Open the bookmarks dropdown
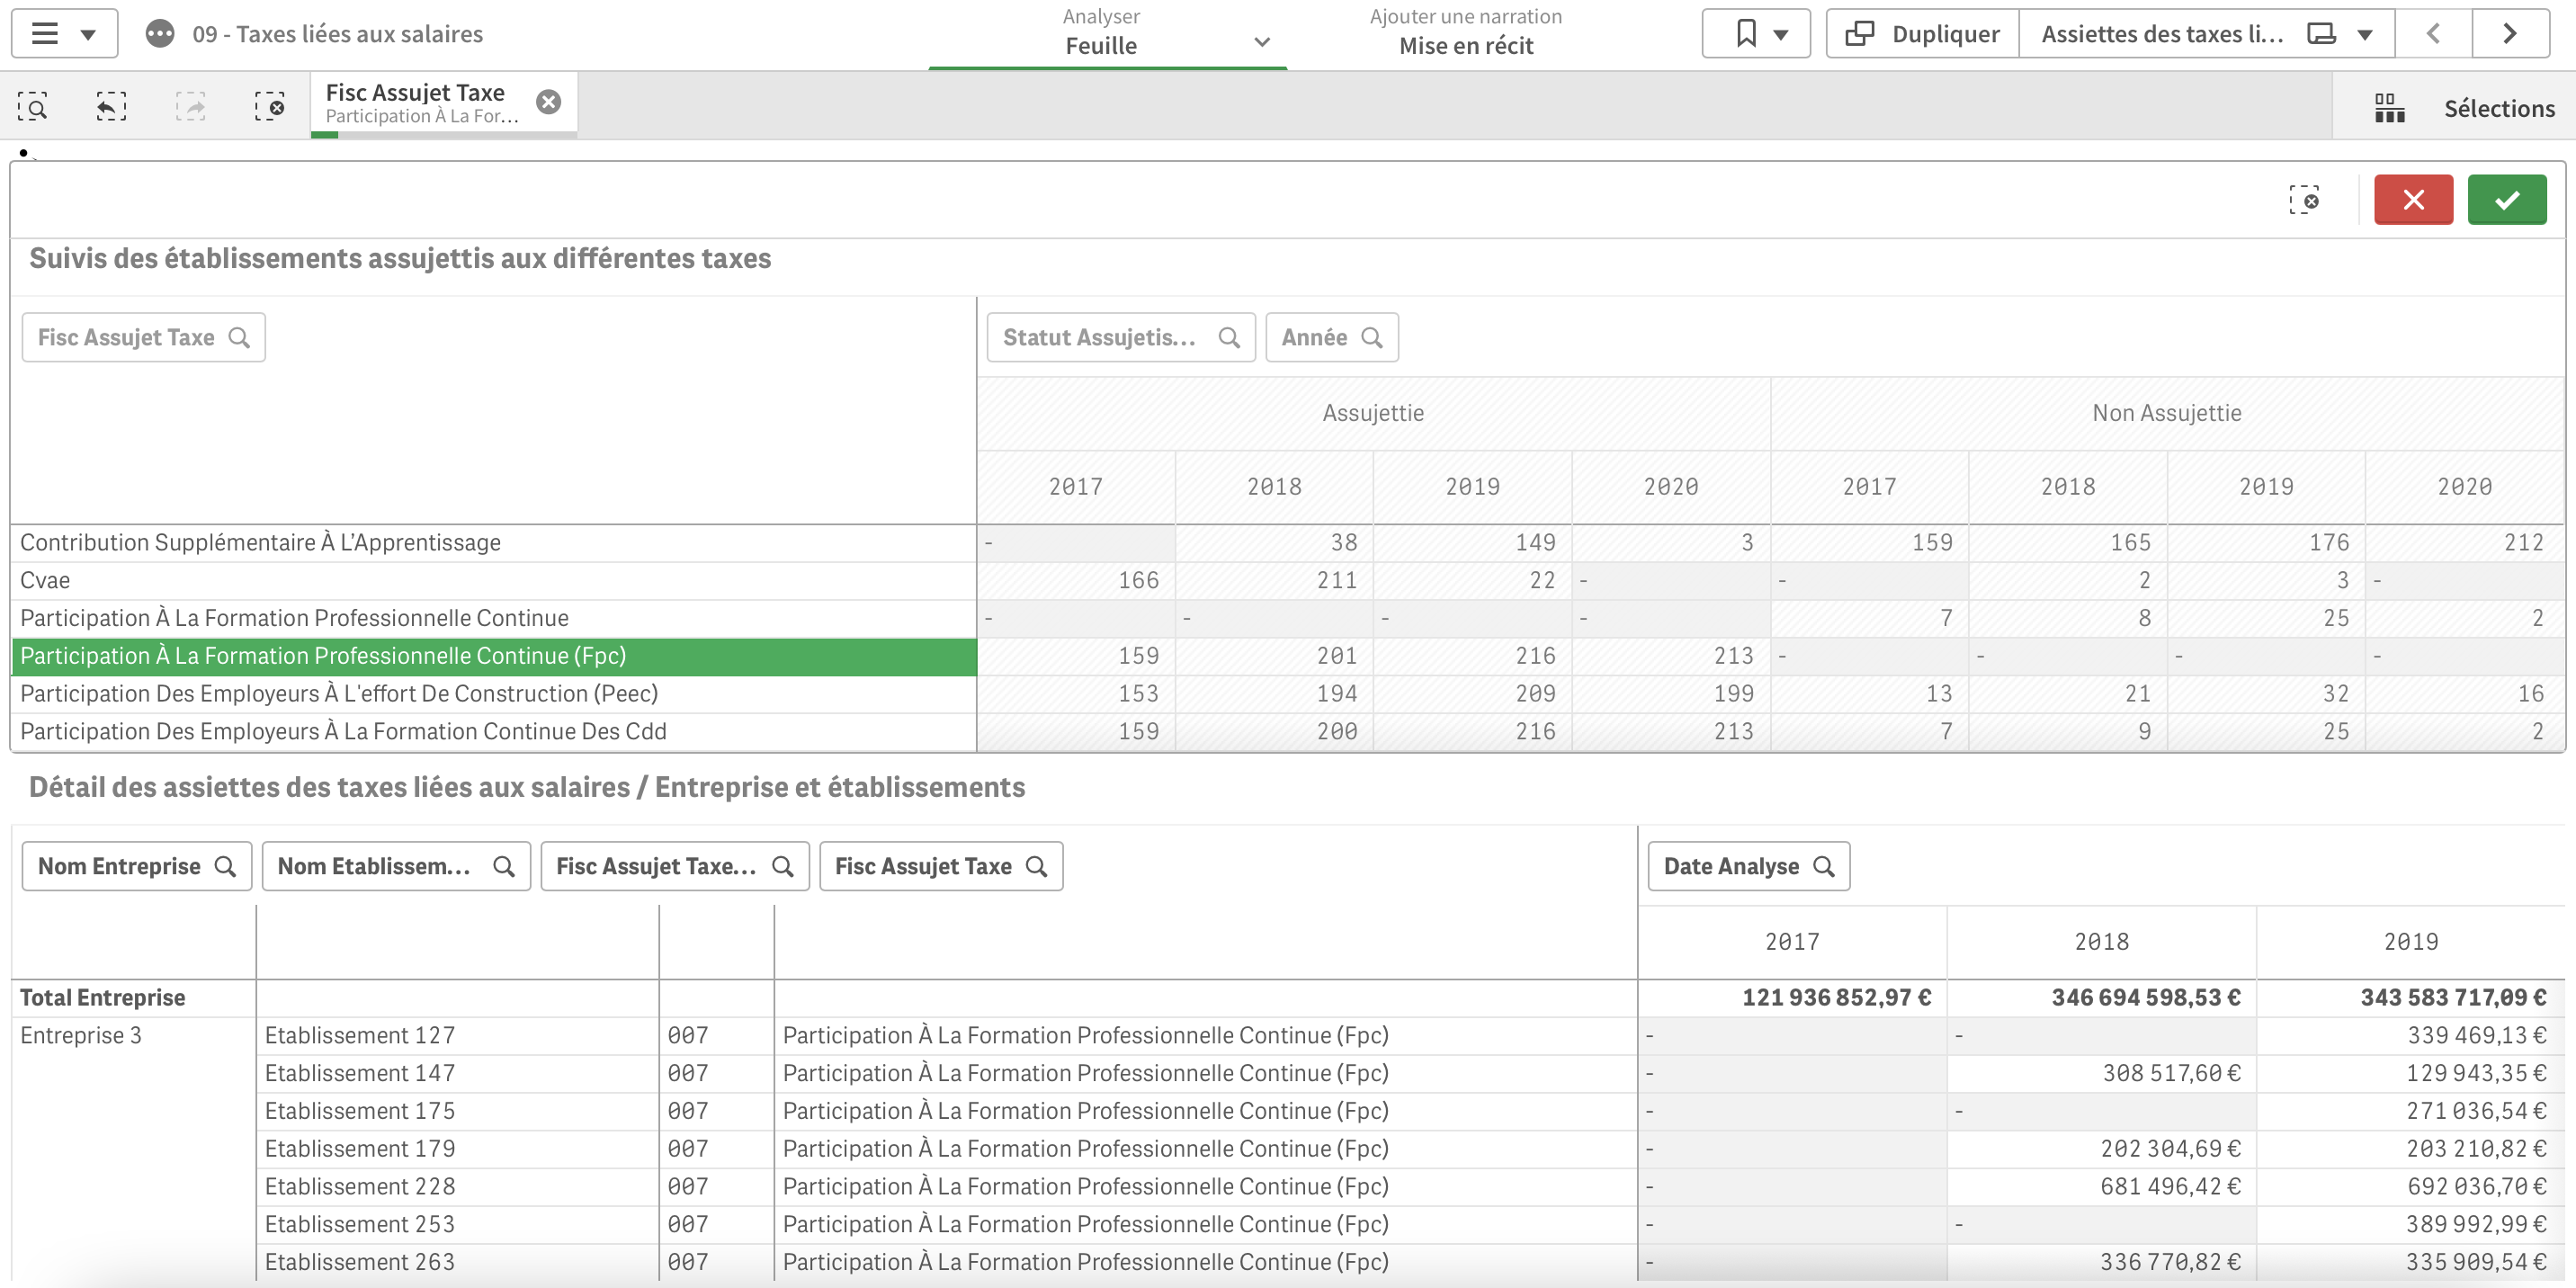 point(1756,34)
